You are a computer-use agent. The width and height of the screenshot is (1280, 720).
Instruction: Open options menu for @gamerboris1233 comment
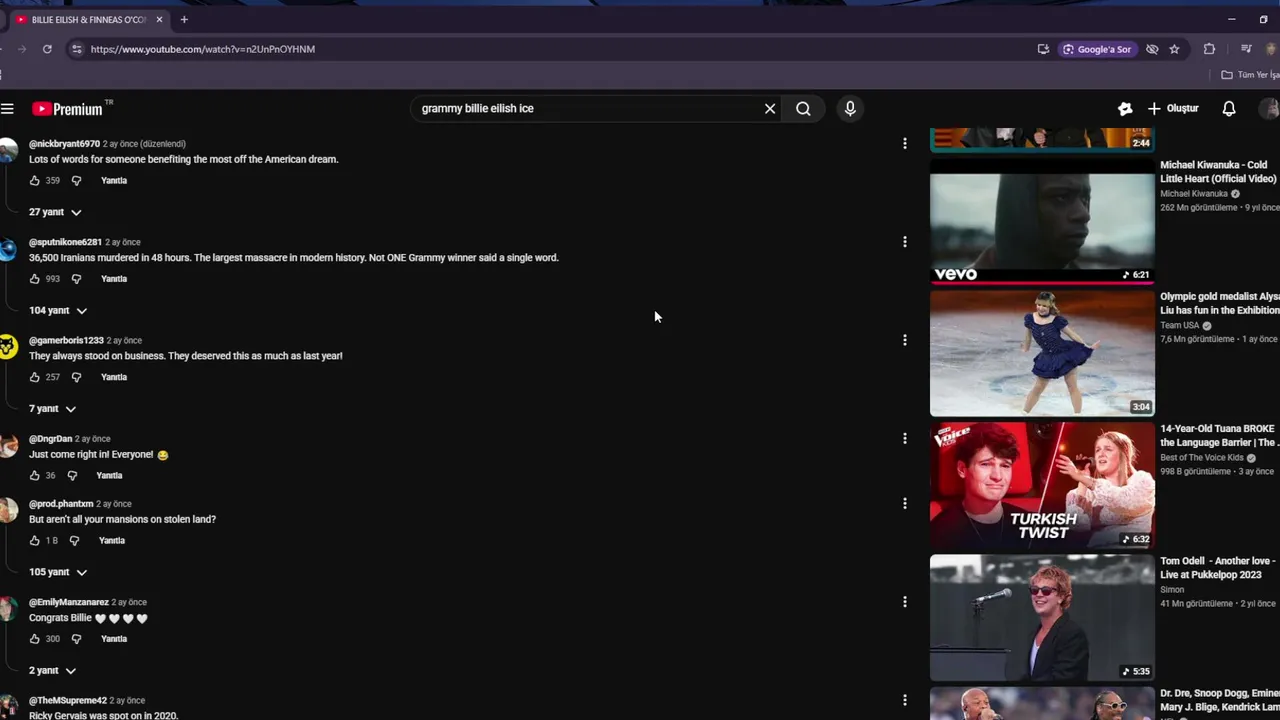click(905, 340)
